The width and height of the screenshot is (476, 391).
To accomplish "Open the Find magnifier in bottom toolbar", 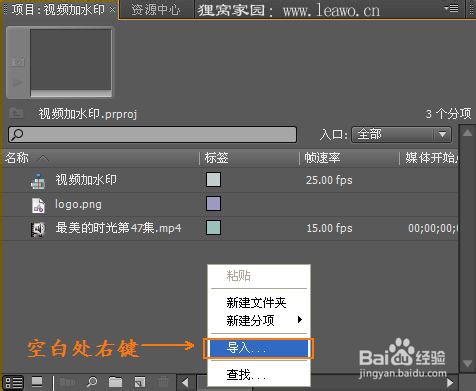I will [x=92, y=382].
